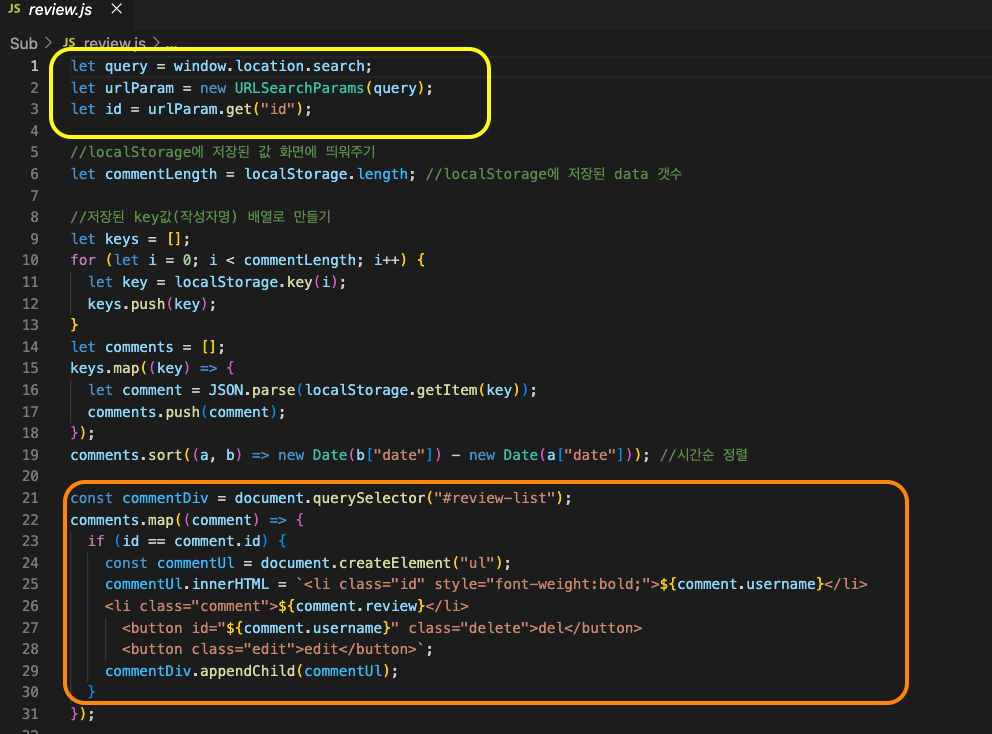Click the Korean comment on line 5
This screenshot has width=992, height=734.
pyautogui.click(x=223, y=152)
